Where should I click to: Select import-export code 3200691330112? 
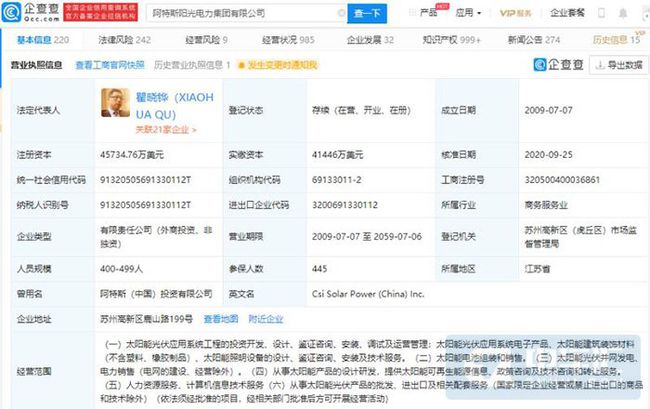345,205
